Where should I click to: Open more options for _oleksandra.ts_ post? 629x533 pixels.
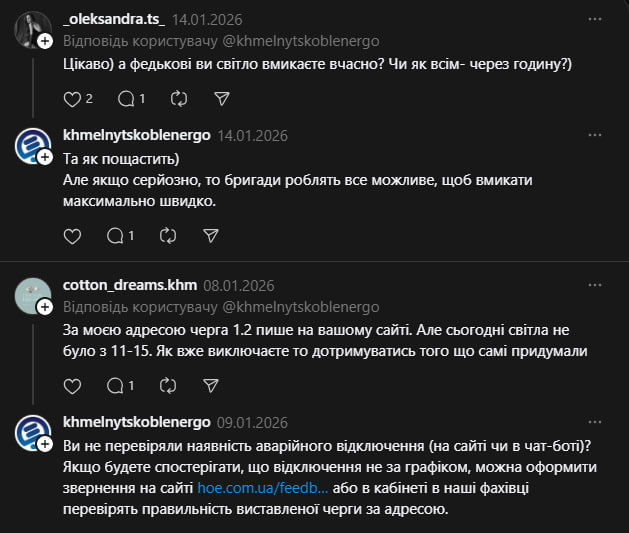pyautogui.click(x=596, y=19)
